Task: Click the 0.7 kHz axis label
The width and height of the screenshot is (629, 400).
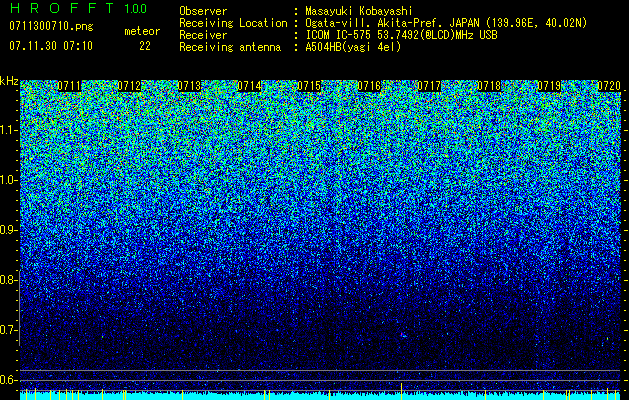Action: (x=8, y=330)
